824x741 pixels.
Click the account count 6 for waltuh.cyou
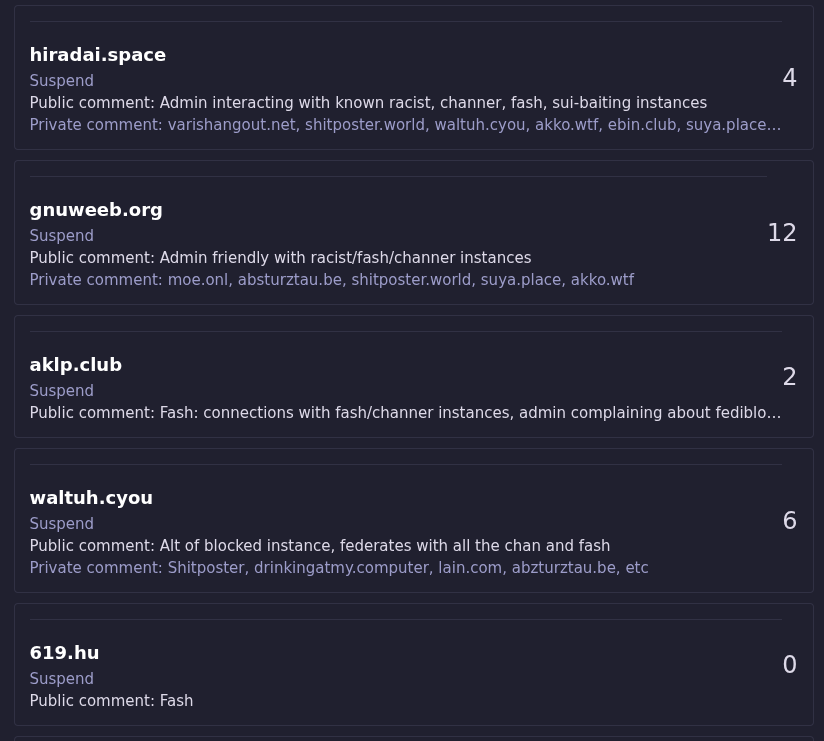[789, 521]
